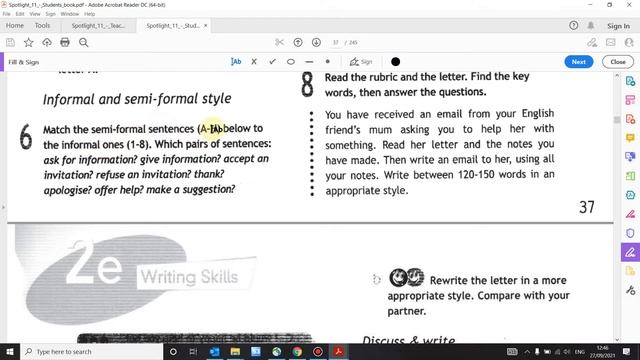Screen dimensions: 640x360
Task: Select the circle tool
Action: click(291, 62)
